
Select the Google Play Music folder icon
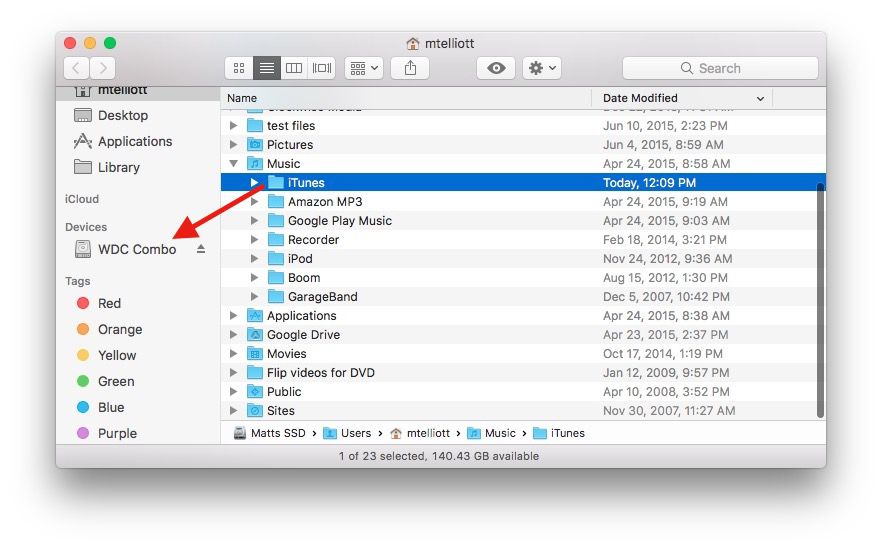(x=276, y=221)
